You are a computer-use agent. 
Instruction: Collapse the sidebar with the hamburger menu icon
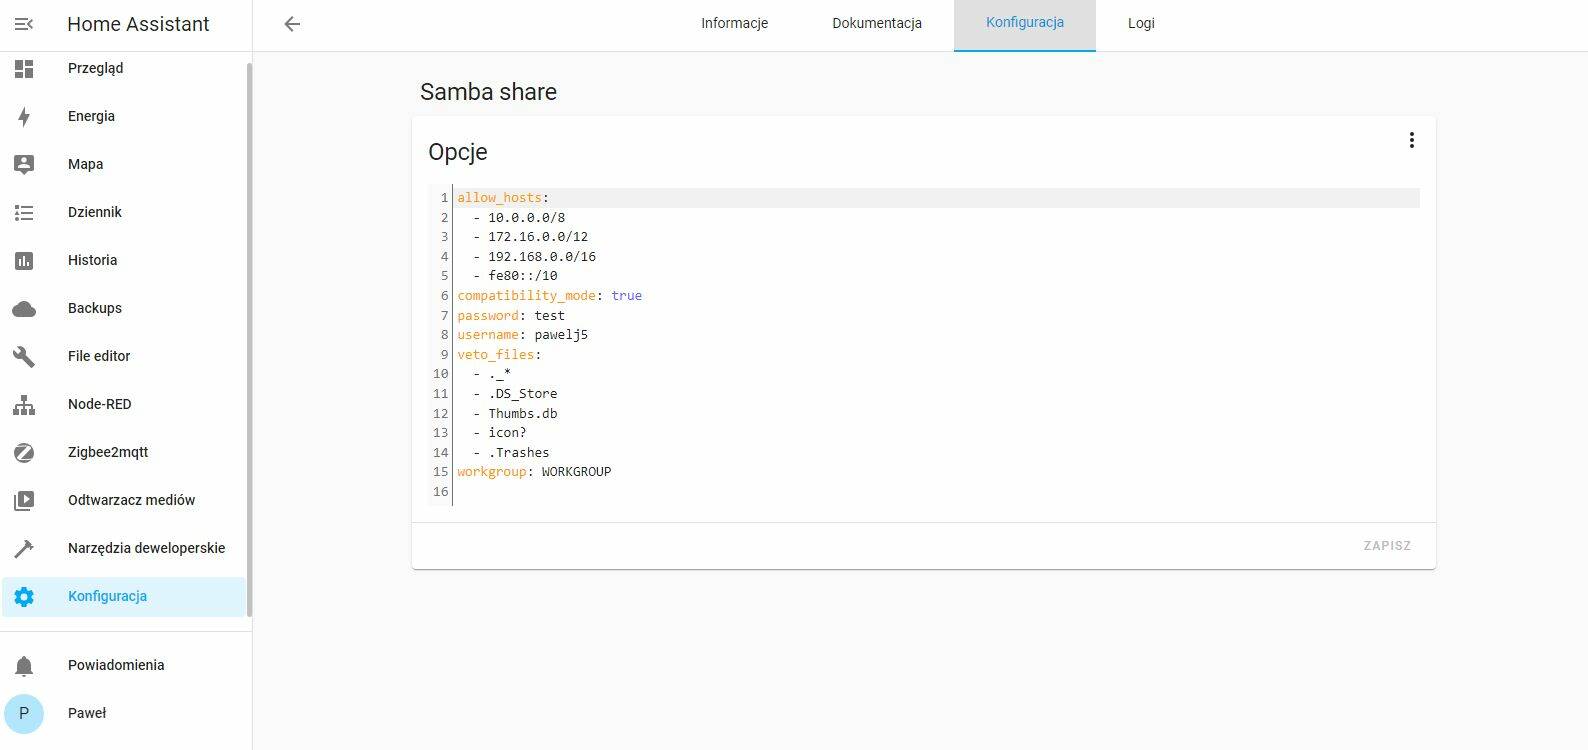click(24, 24)
